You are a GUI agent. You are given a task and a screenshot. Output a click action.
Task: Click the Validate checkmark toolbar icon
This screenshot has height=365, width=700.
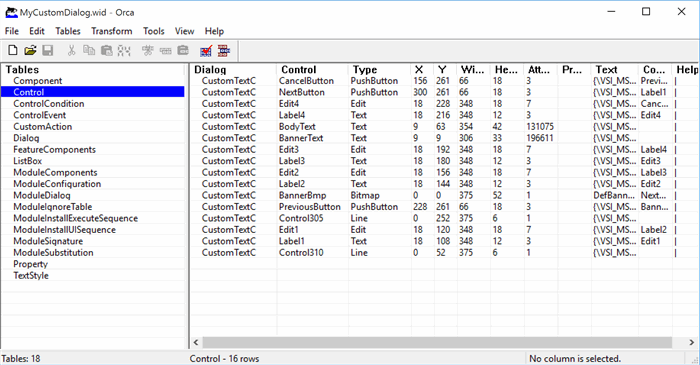[206, 51]
